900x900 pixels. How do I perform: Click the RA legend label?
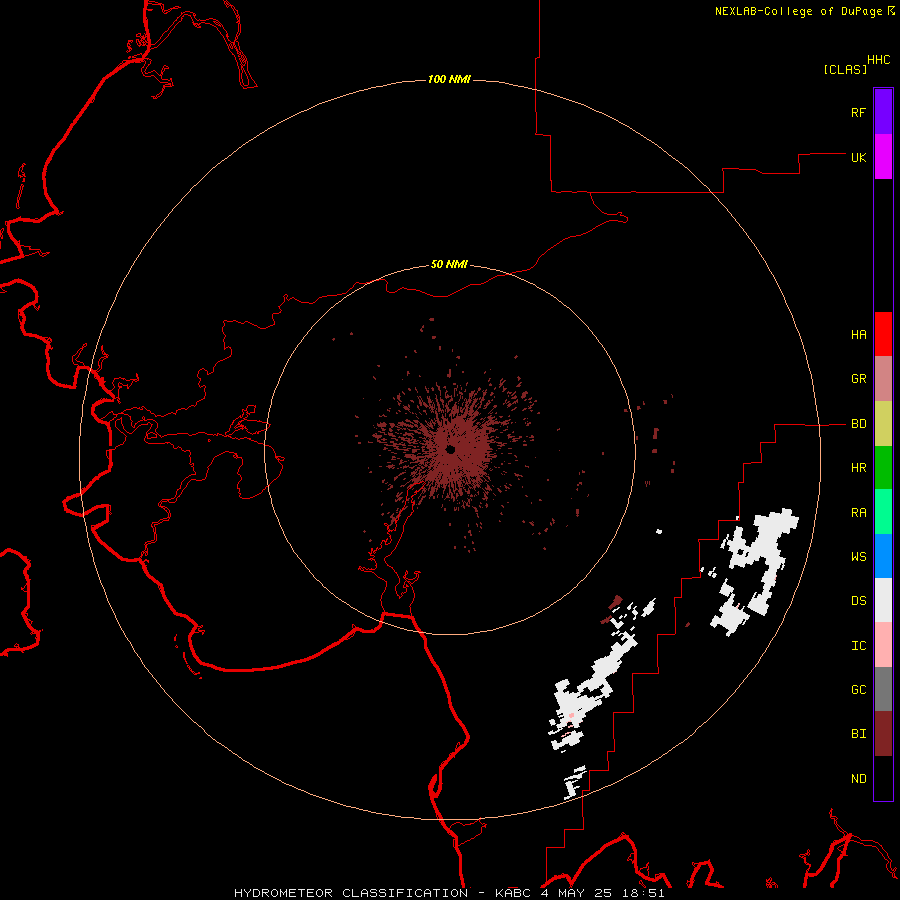click(x=859, y=513)
